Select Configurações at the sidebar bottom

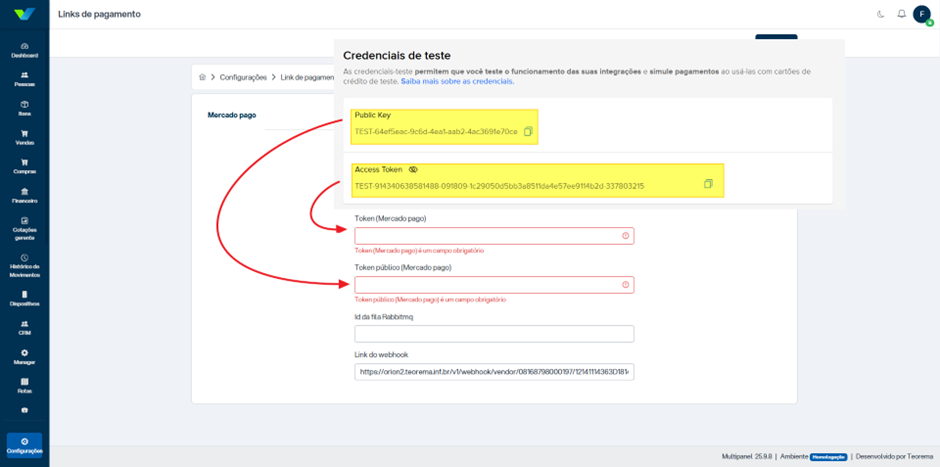(x=25, y=445)
